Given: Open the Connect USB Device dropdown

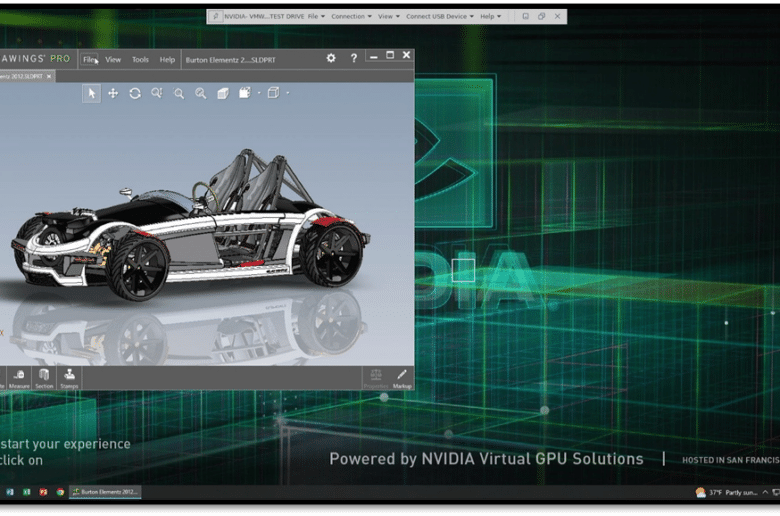Looking at the screenshot, I should (x=440, y=16).
